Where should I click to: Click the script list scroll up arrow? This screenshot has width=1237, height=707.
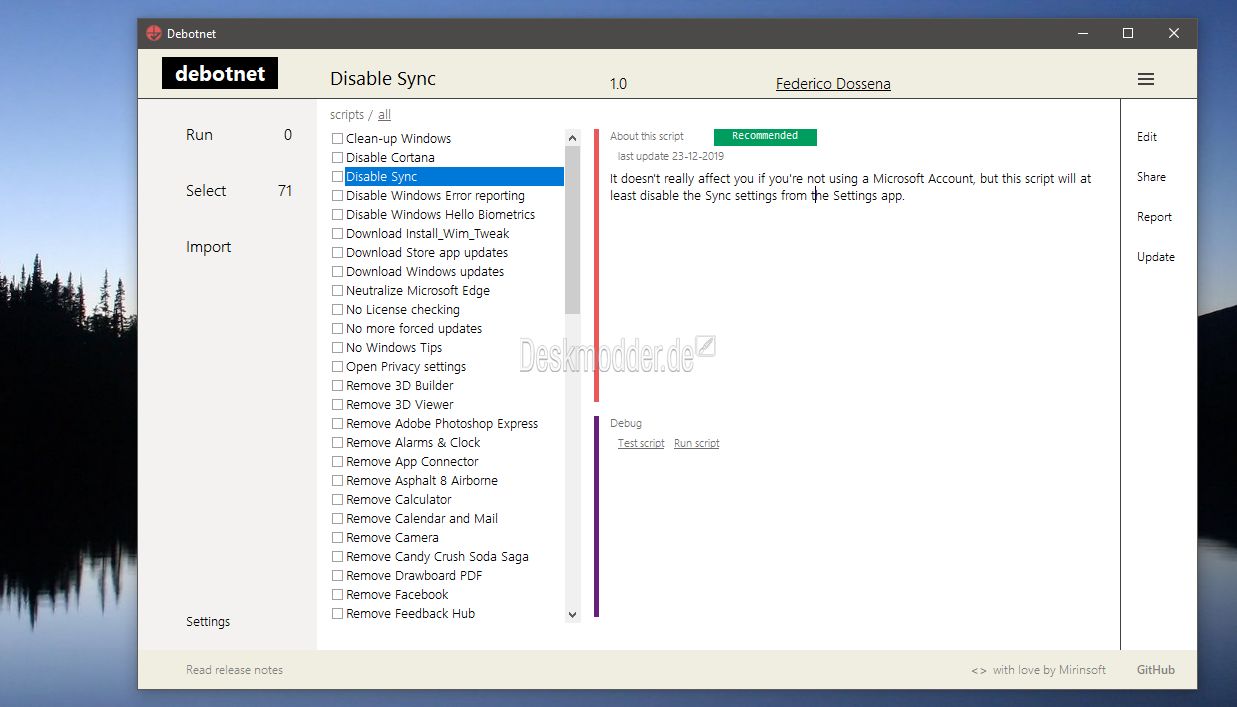pyautogui.click(x=572, y=138)
